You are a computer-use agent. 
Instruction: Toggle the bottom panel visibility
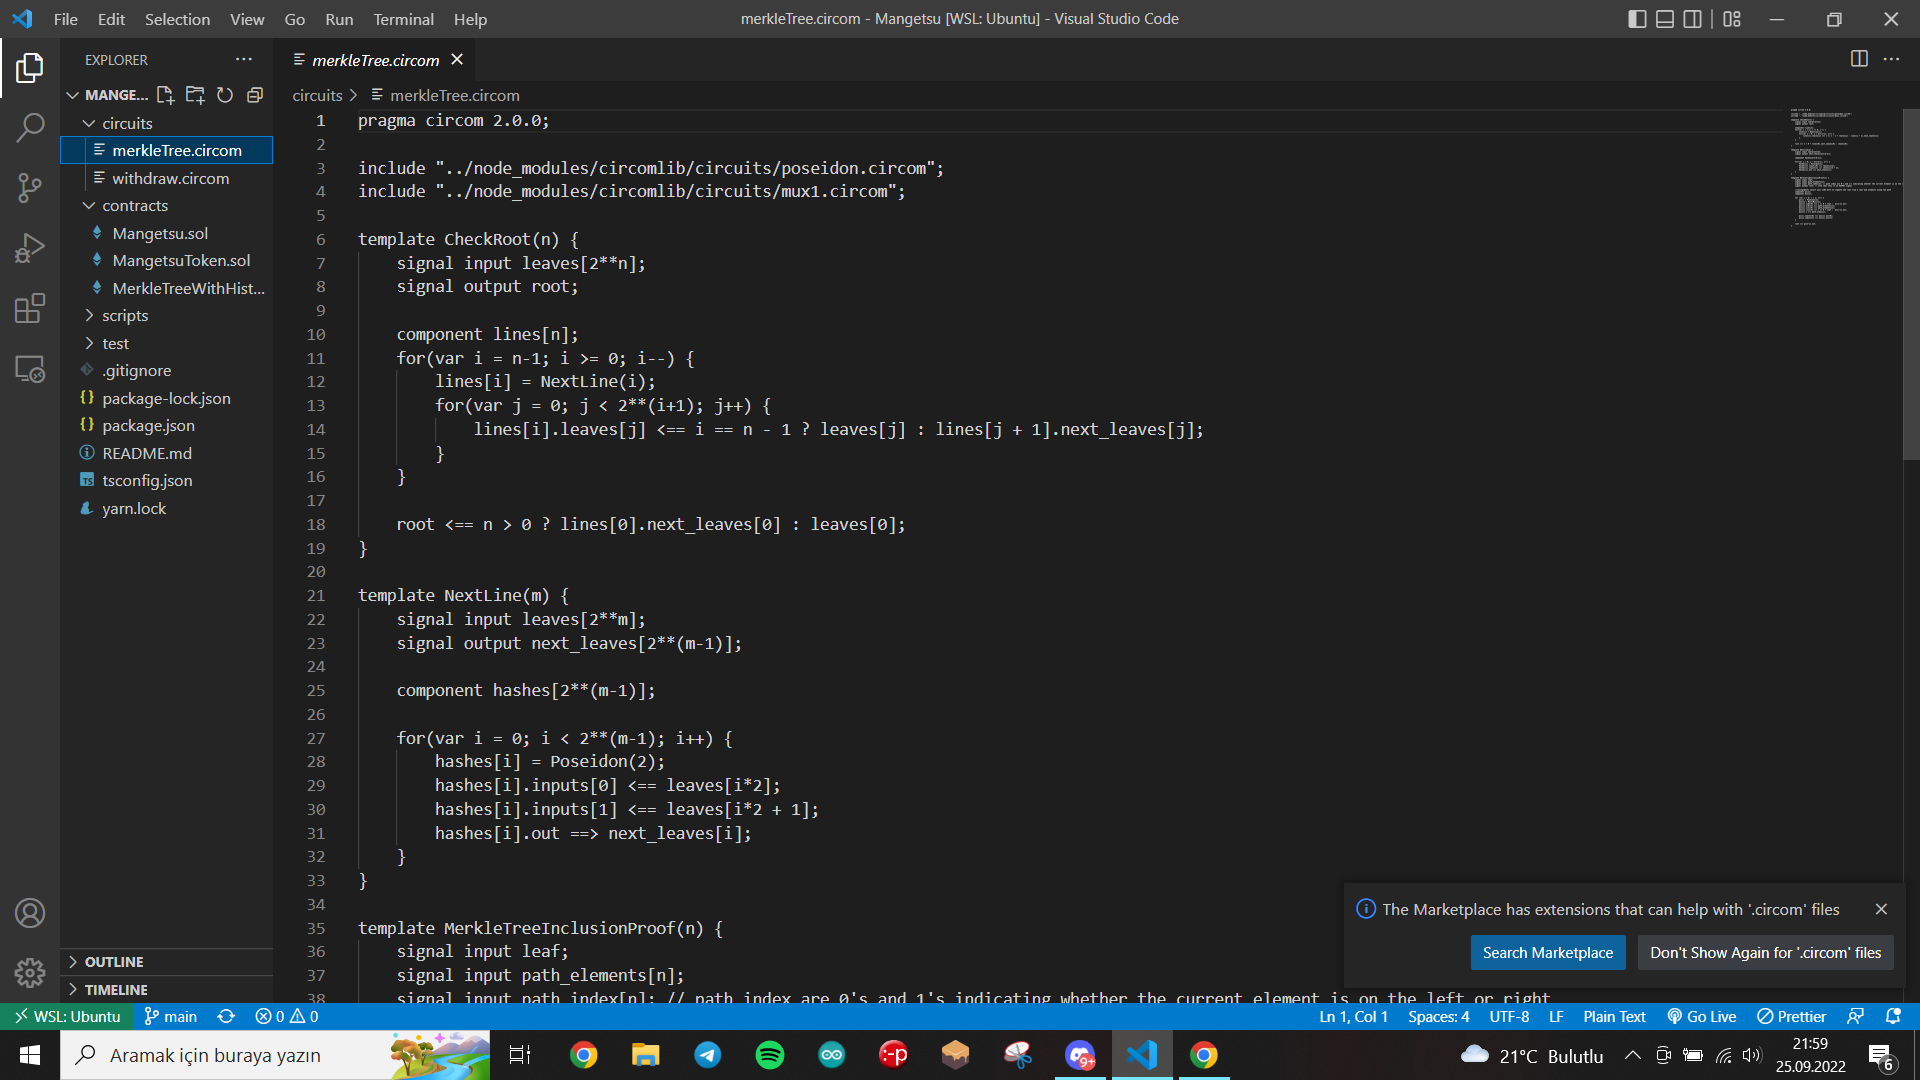[1665, 19]
